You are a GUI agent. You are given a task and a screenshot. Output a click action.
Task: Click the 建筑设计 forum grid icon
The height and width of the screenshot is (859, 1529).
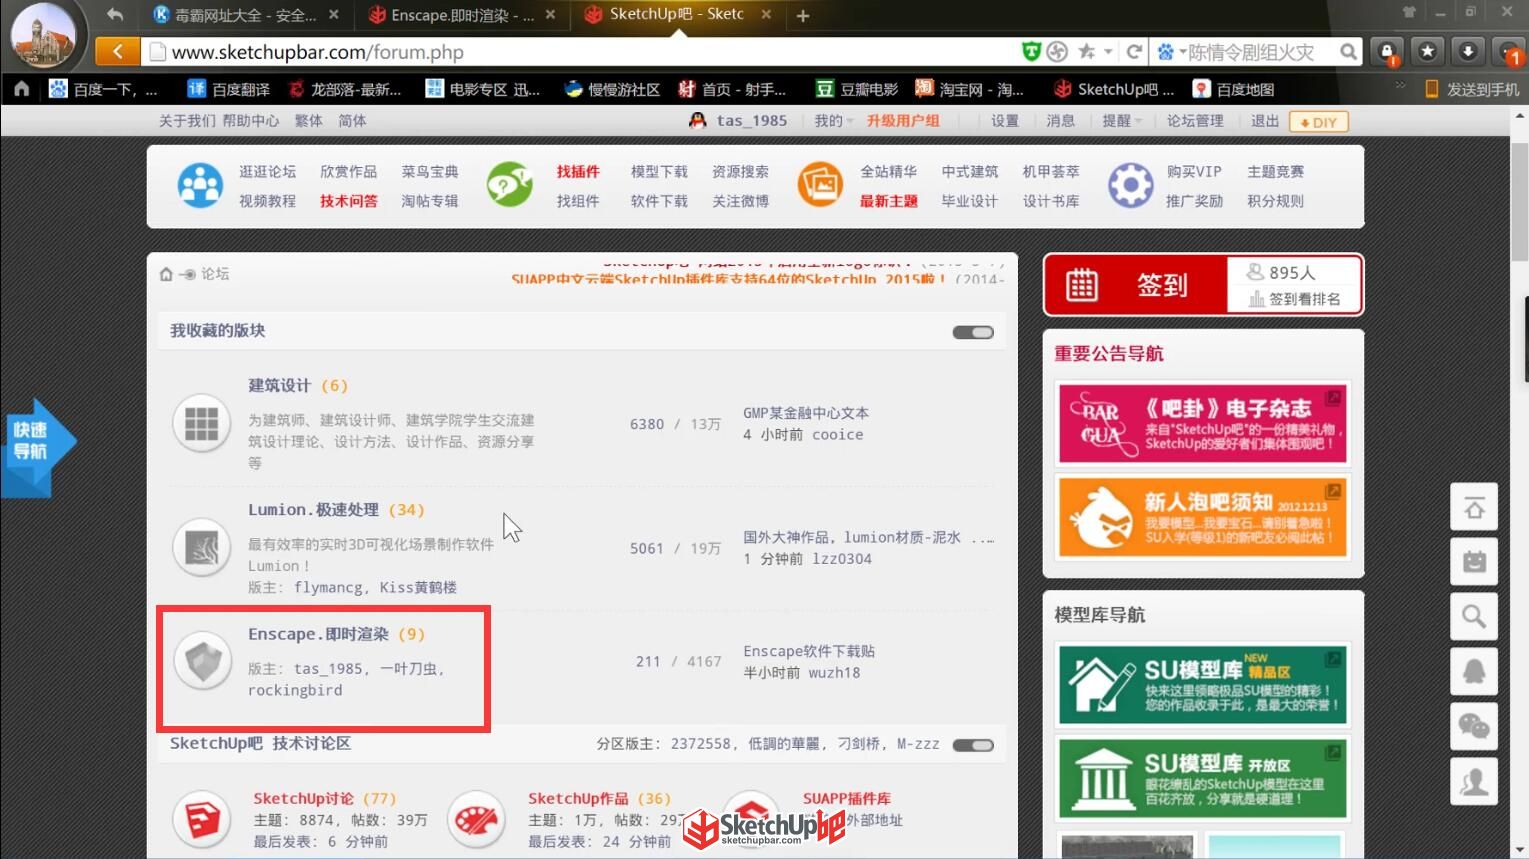201,424
